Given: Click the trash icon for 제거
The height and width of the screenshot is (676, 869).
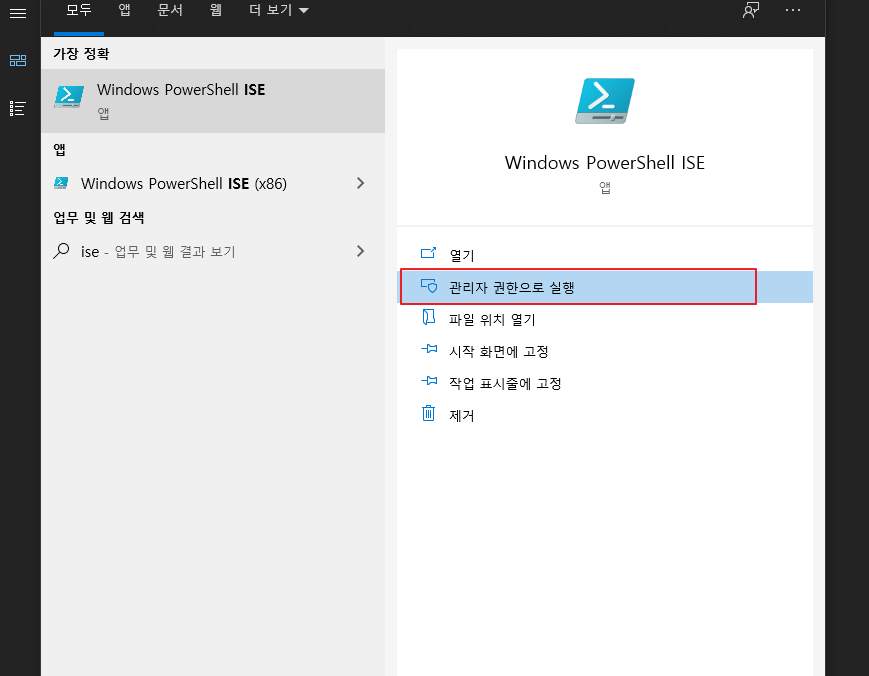Looking at the screenshot, I should point(428,413).
